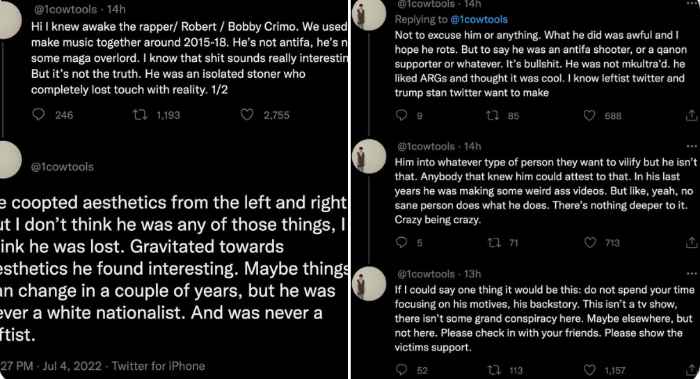
Task: Share the 'Not to excuse him' tweet
Action: [691, 116]
